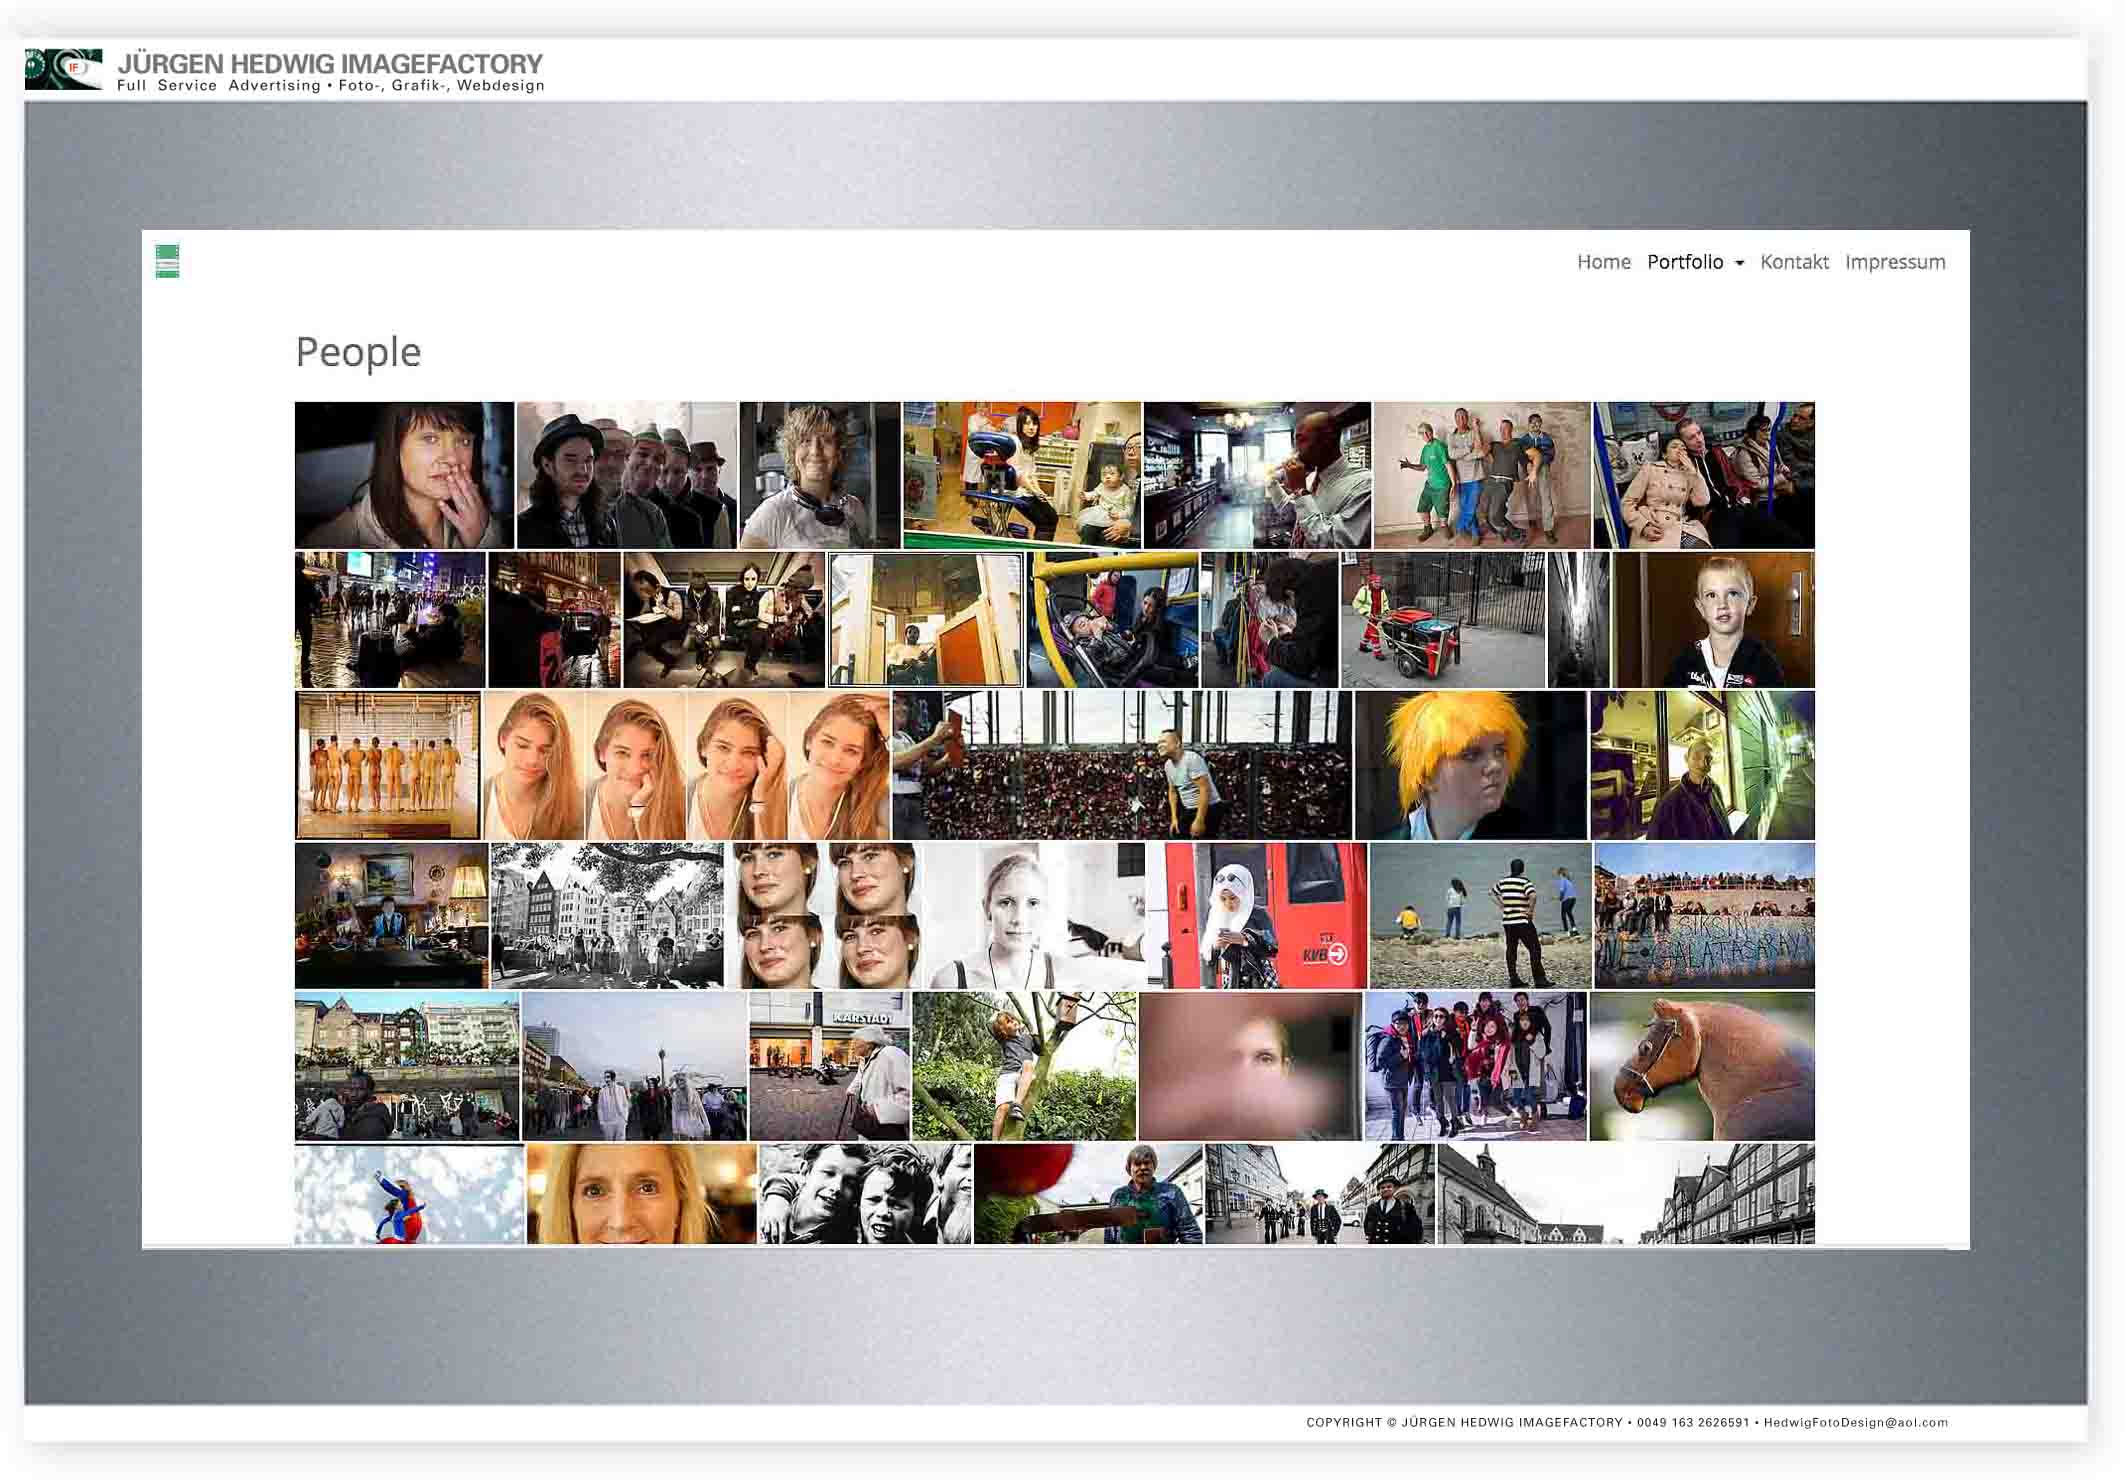Open the child climbing tree photo

1023,1066
